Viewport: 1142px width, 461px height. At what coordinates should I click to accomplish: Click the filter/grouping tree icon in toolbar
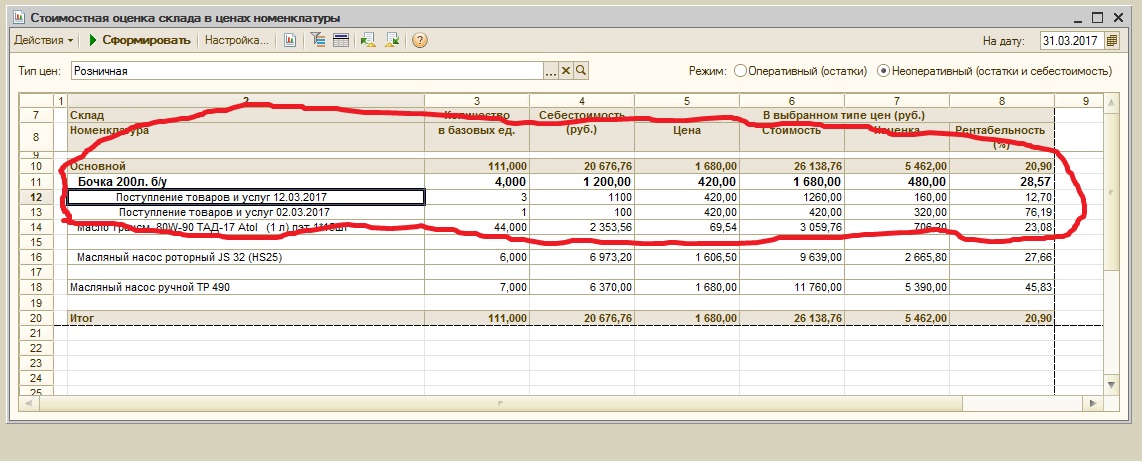319,41
